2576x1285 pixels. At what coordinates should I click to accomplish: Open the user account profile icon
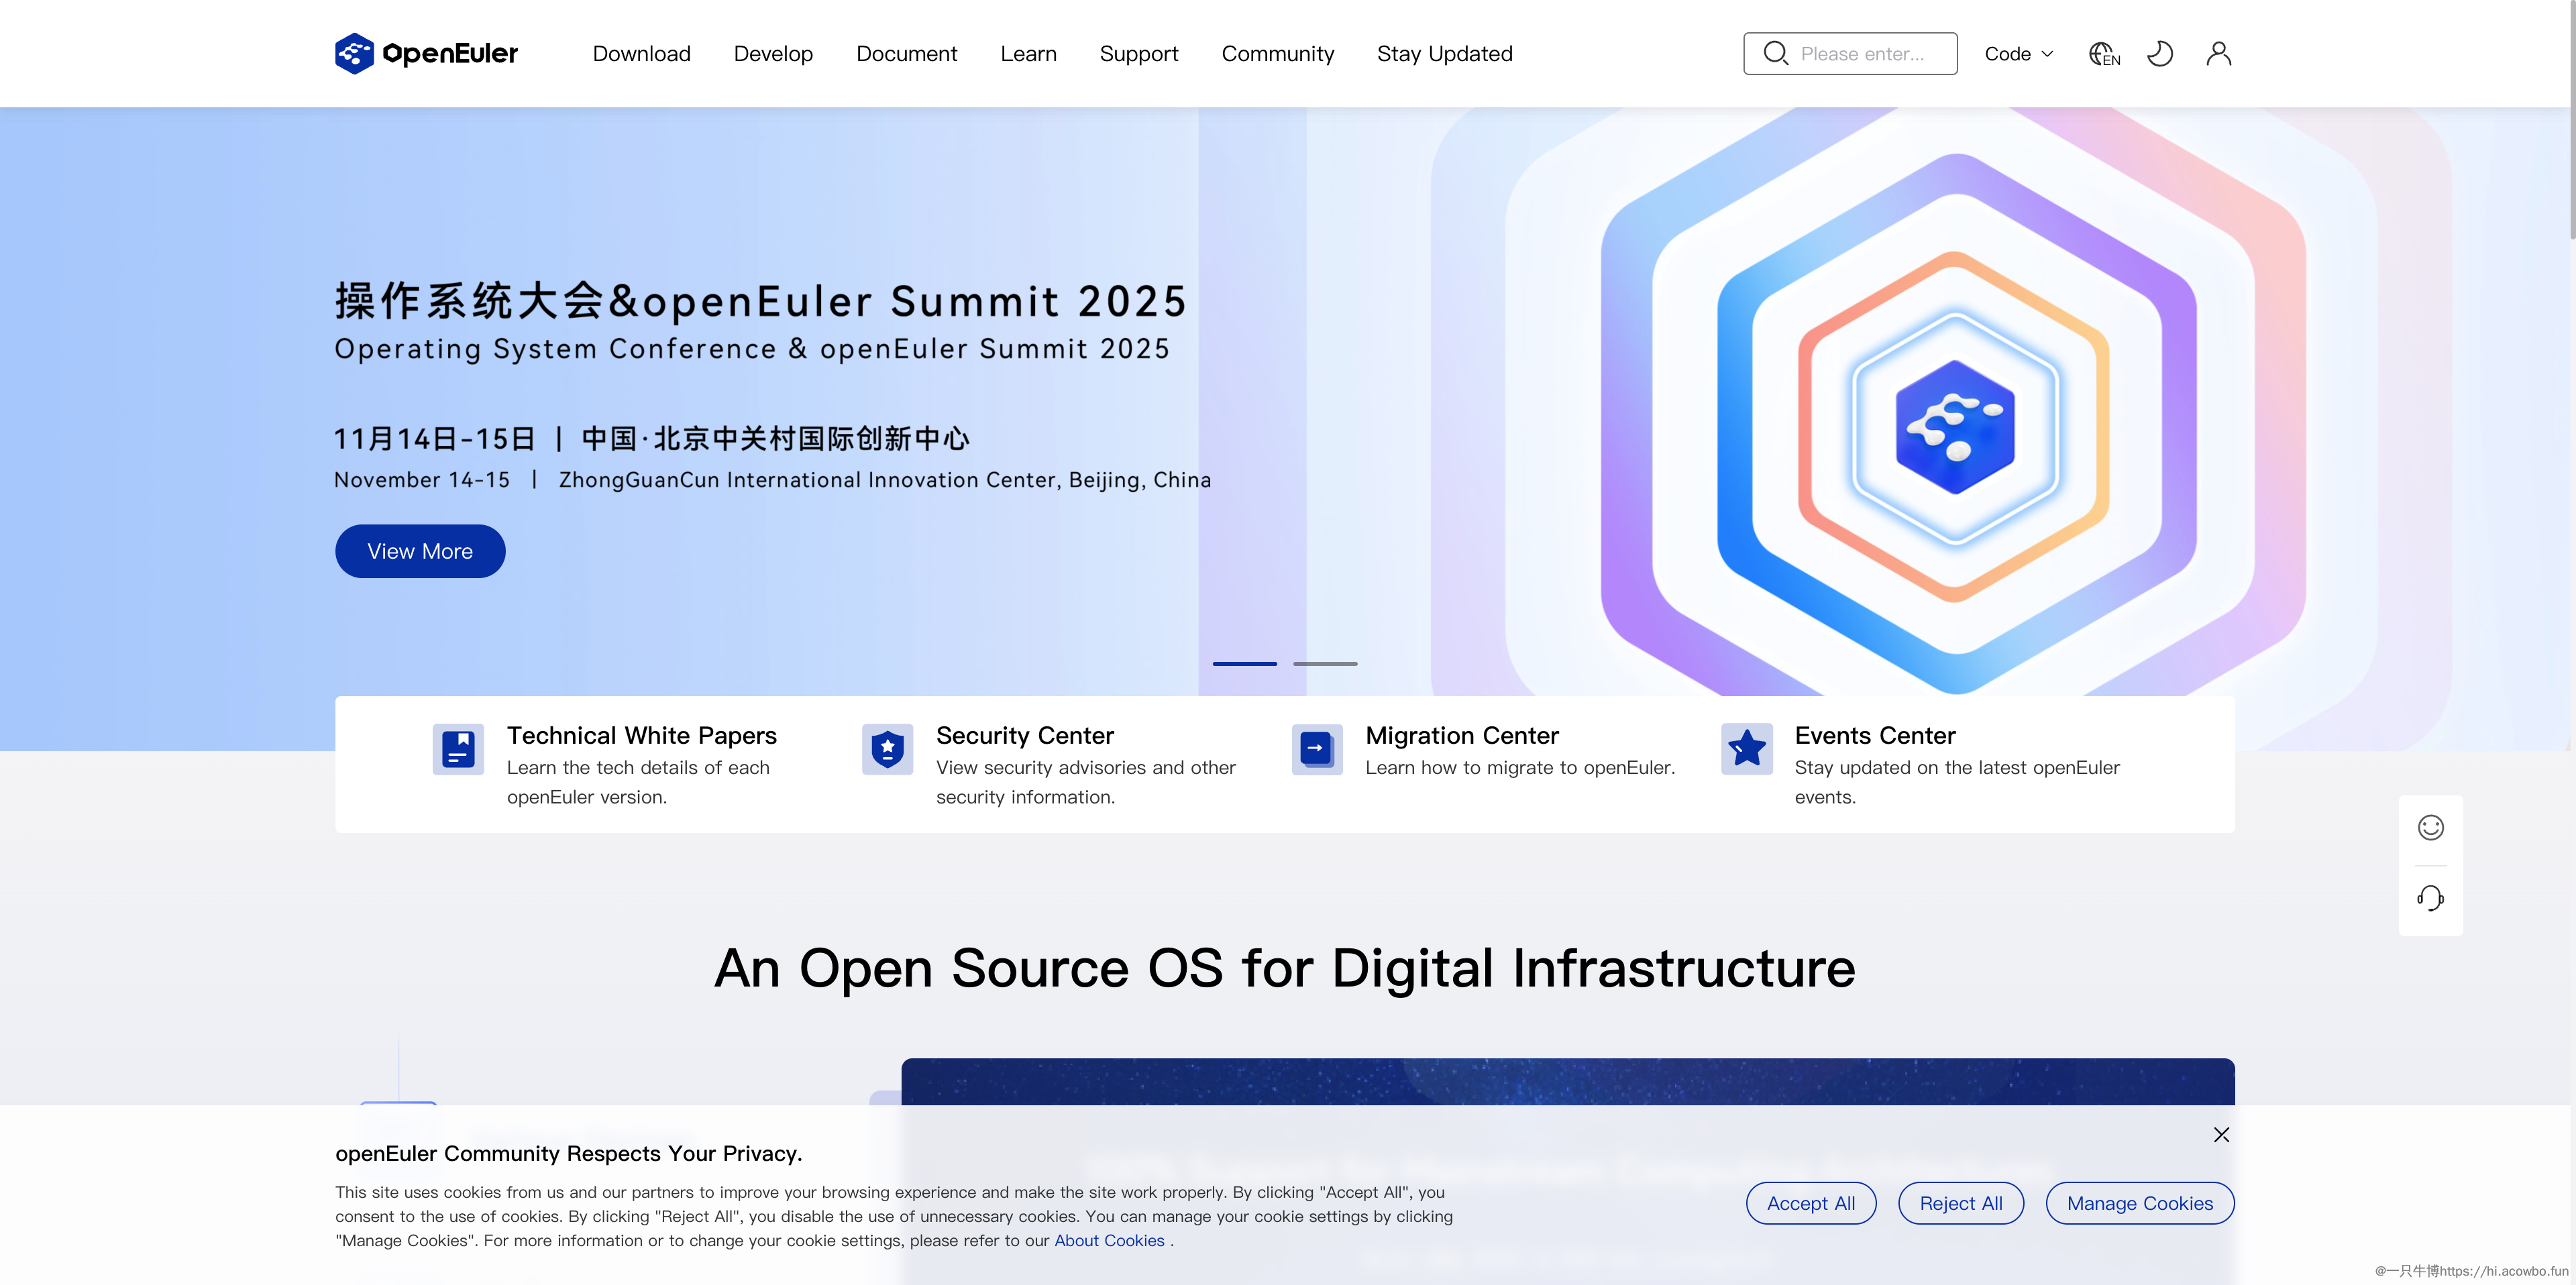2218,53
